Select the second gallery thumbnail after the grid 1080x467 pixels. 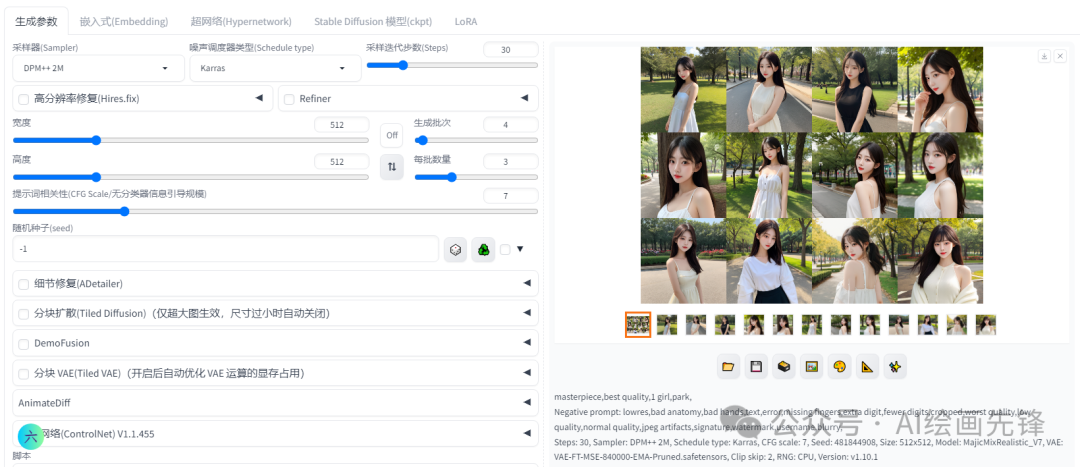[696, 324]
